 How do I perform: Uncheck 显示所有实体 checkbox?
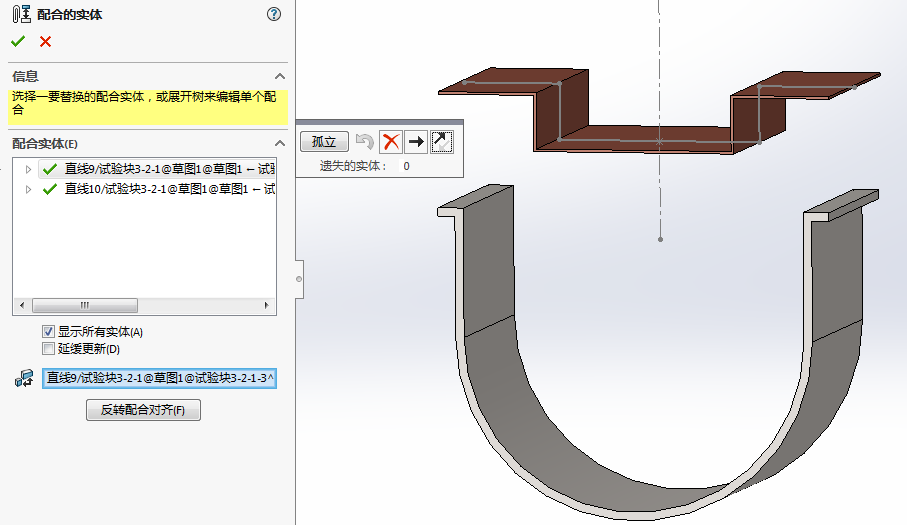[48, 332]
